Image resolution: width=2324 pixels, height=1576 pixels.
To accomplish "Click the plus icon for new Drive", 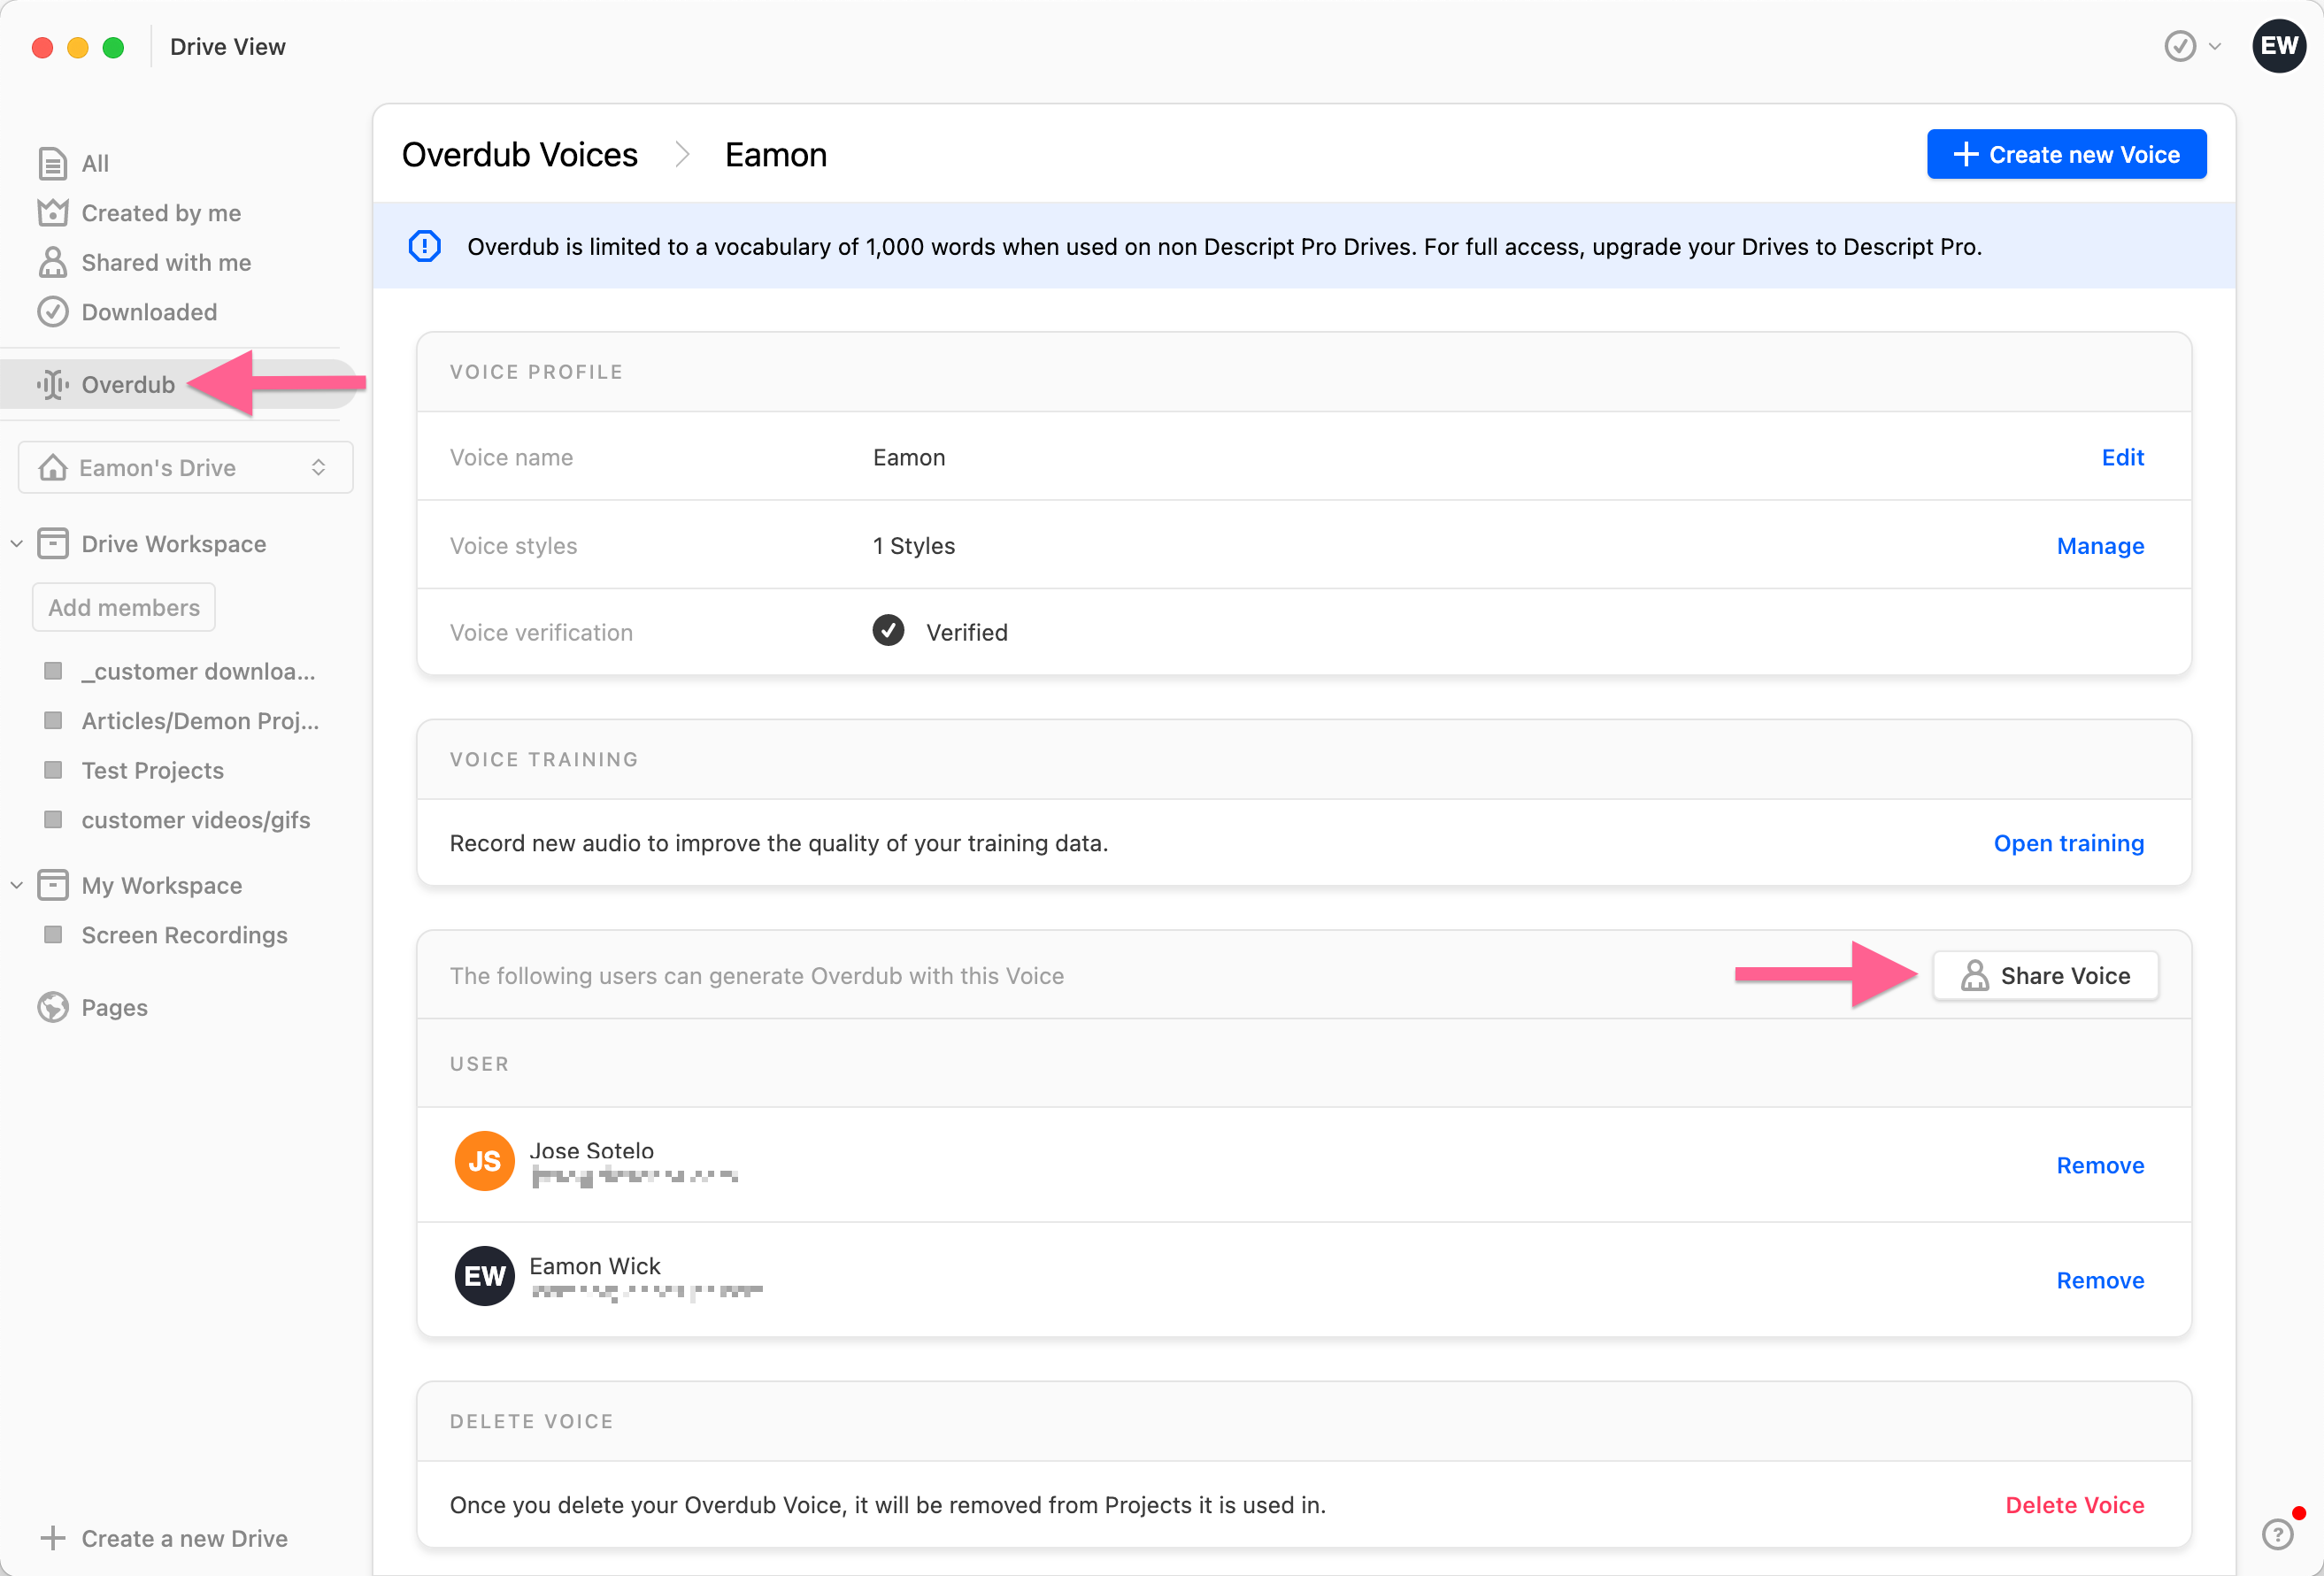I will [52, 1538].
